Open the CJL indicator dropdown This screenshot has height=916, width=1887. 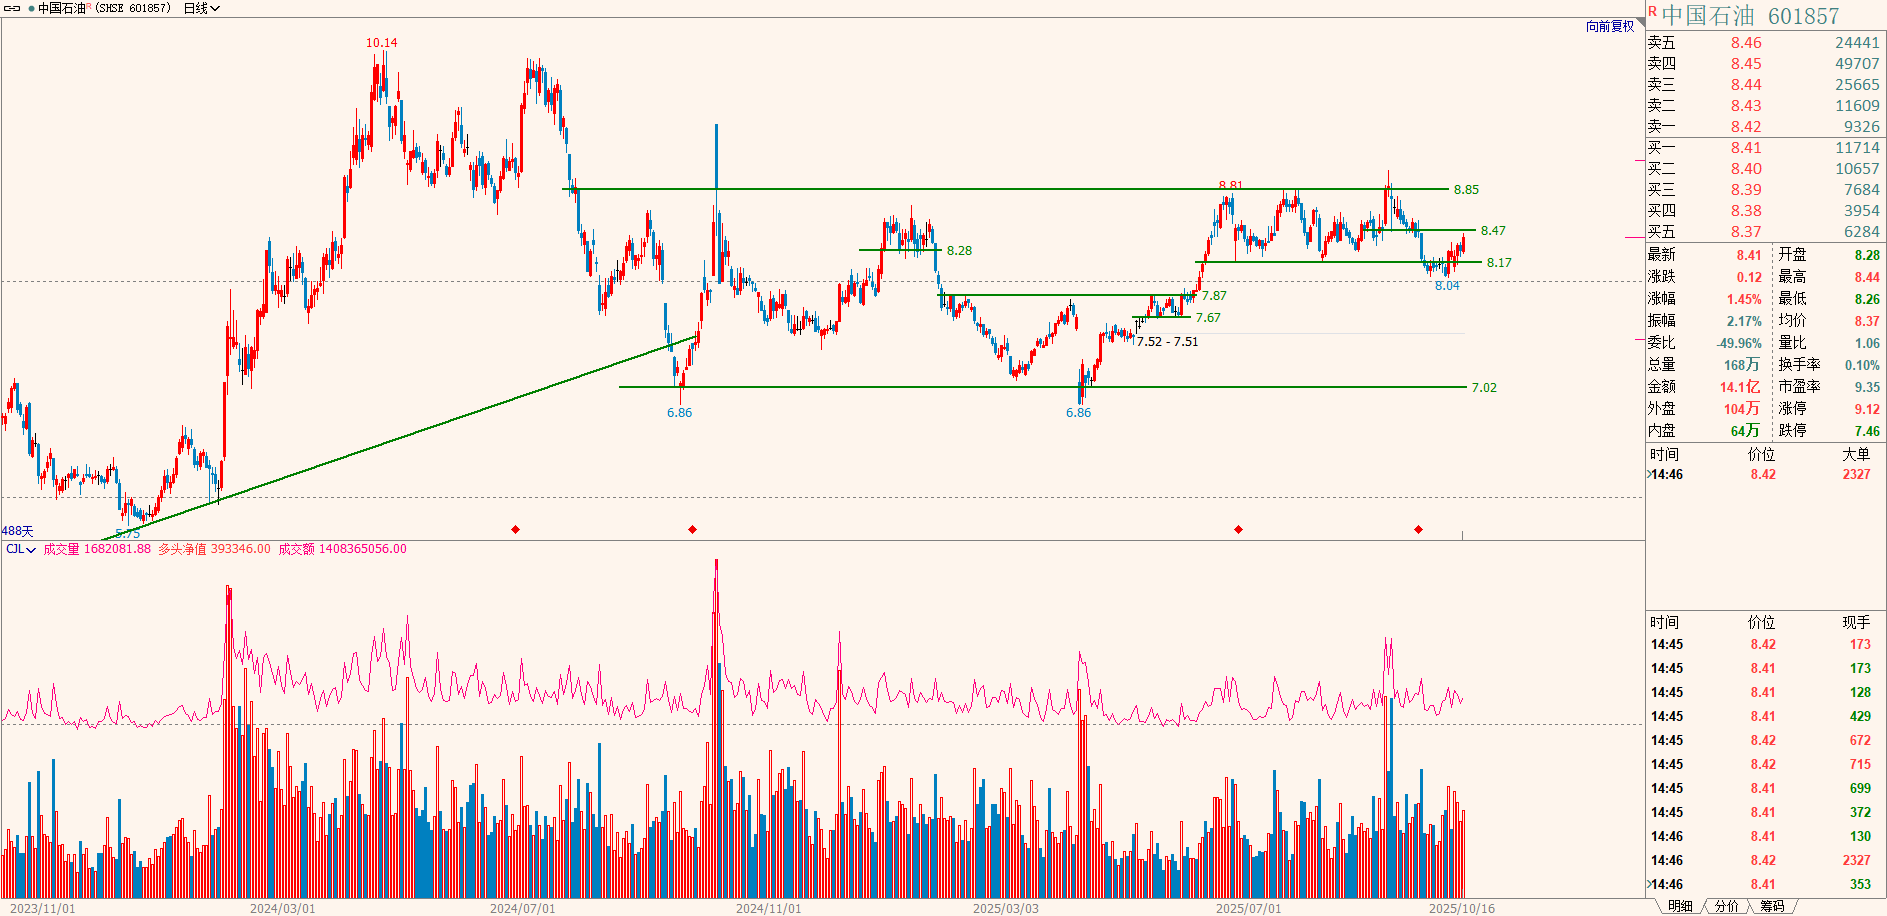click(x=21, y=549)
